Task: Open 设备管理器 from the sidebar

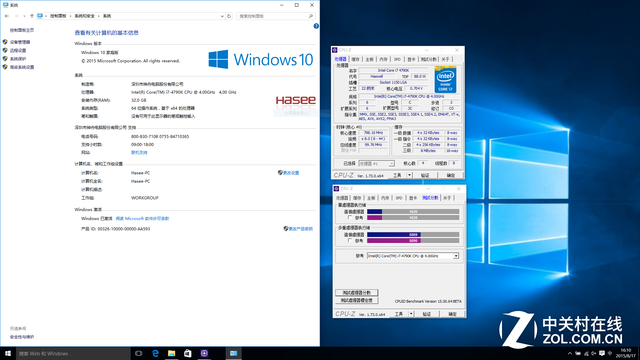Action: [x=20, y=42]
